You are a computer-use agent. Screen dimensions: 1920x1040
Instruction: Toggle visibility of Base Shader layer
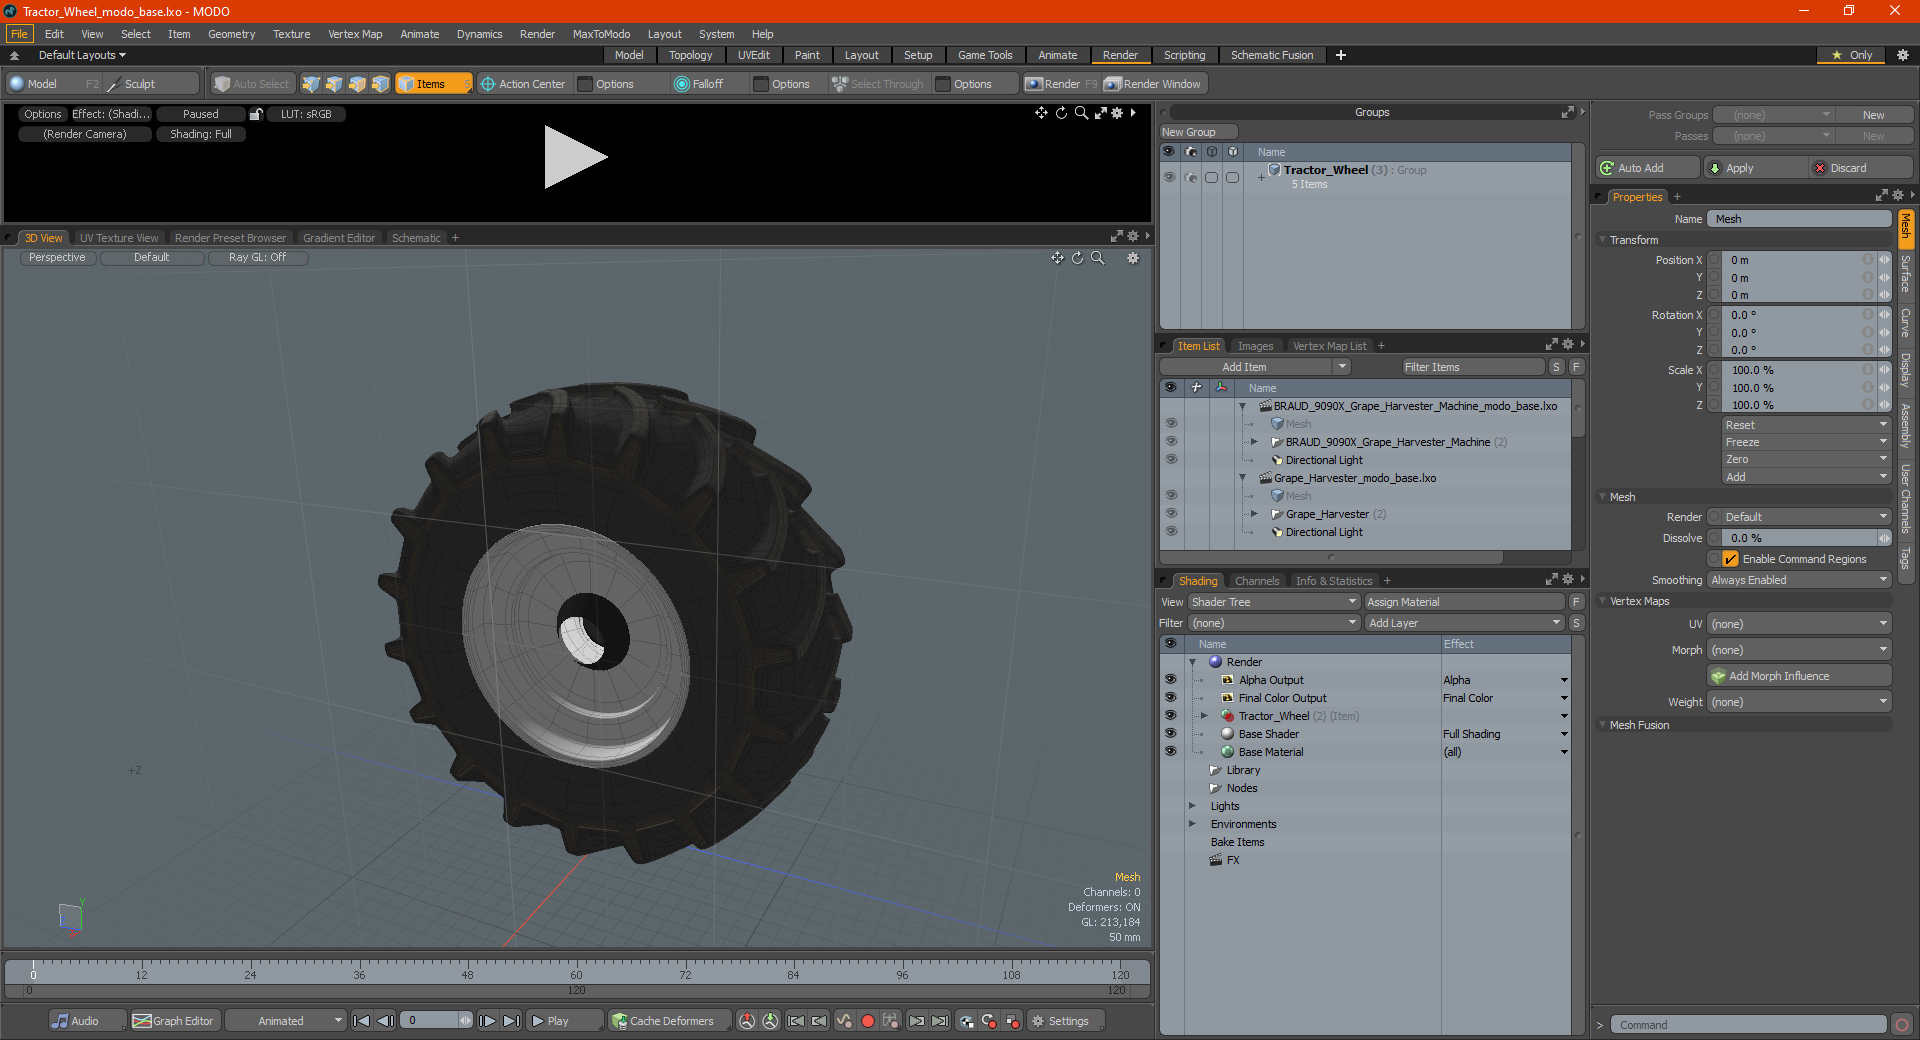click(x=1170, y=734)
